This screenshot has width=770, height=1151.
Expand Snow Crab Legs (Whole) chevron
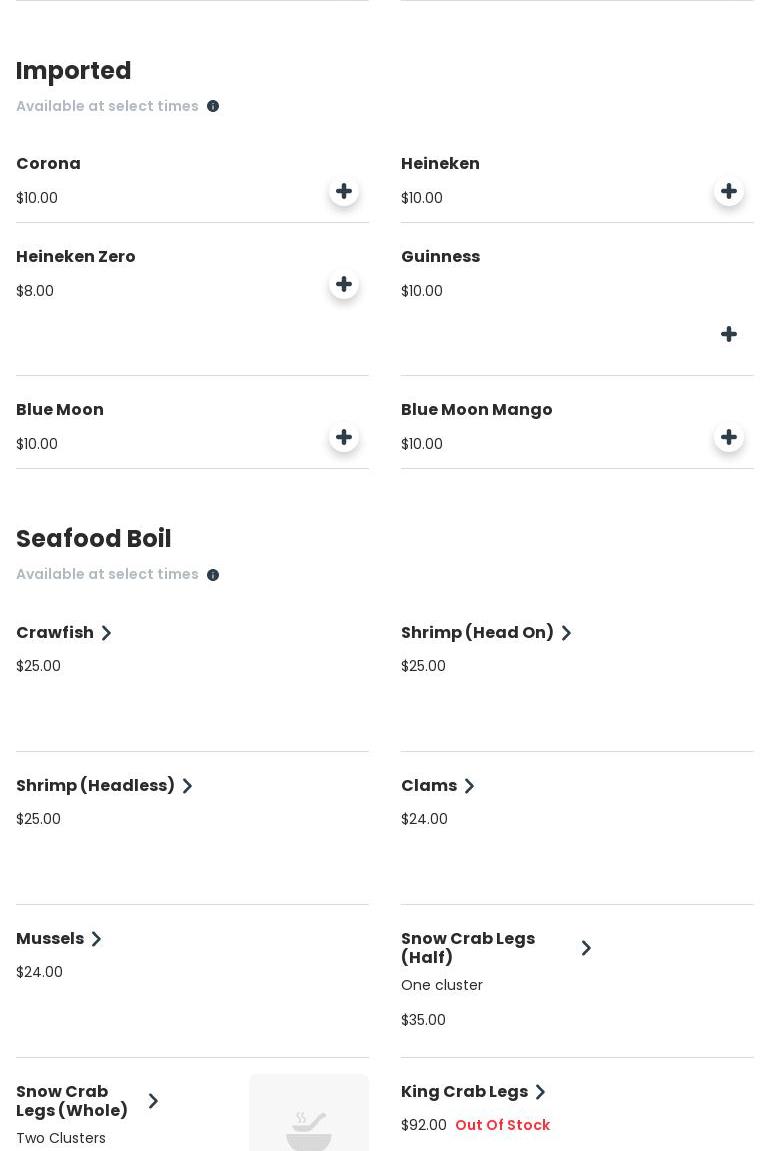(153, 1101)
